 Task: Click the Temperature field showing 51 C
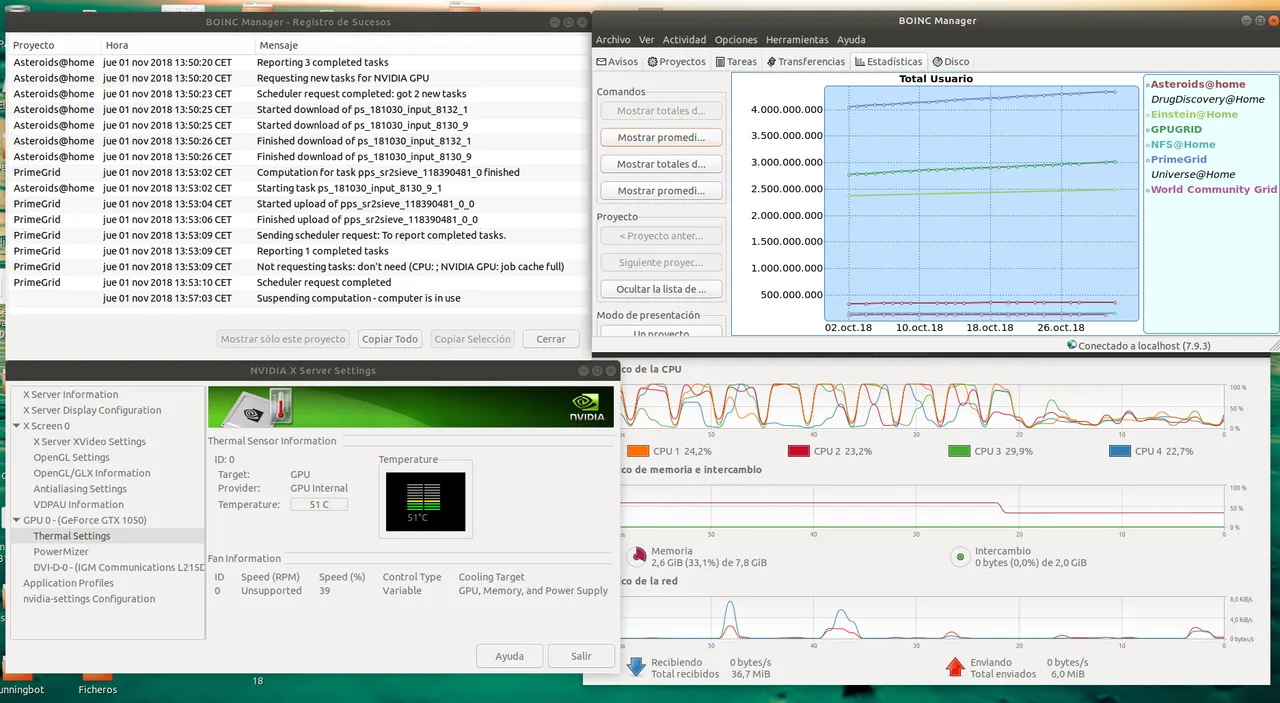[x=319, y=504]
